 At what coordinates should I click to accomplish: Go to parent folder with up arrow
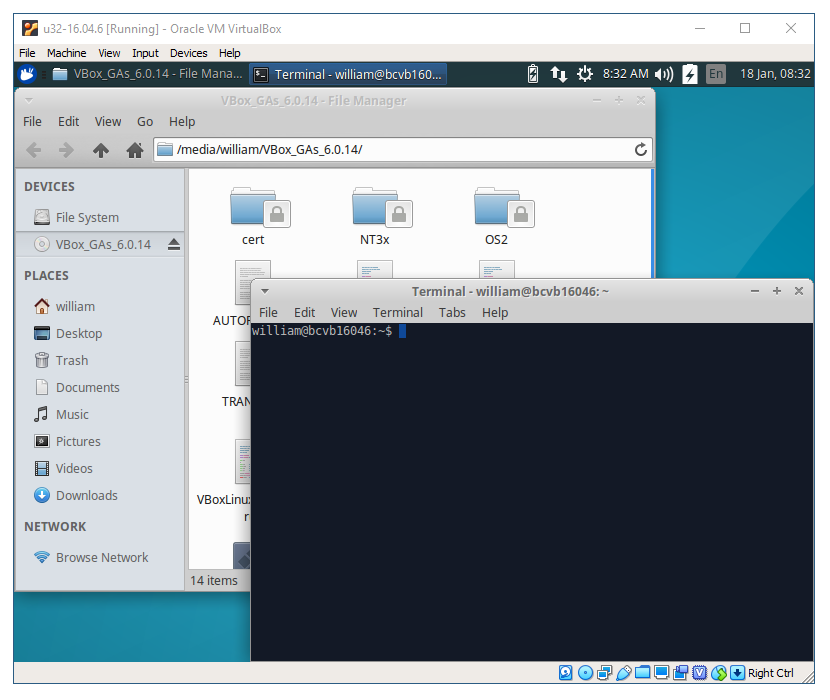click(x=100, y=150)
